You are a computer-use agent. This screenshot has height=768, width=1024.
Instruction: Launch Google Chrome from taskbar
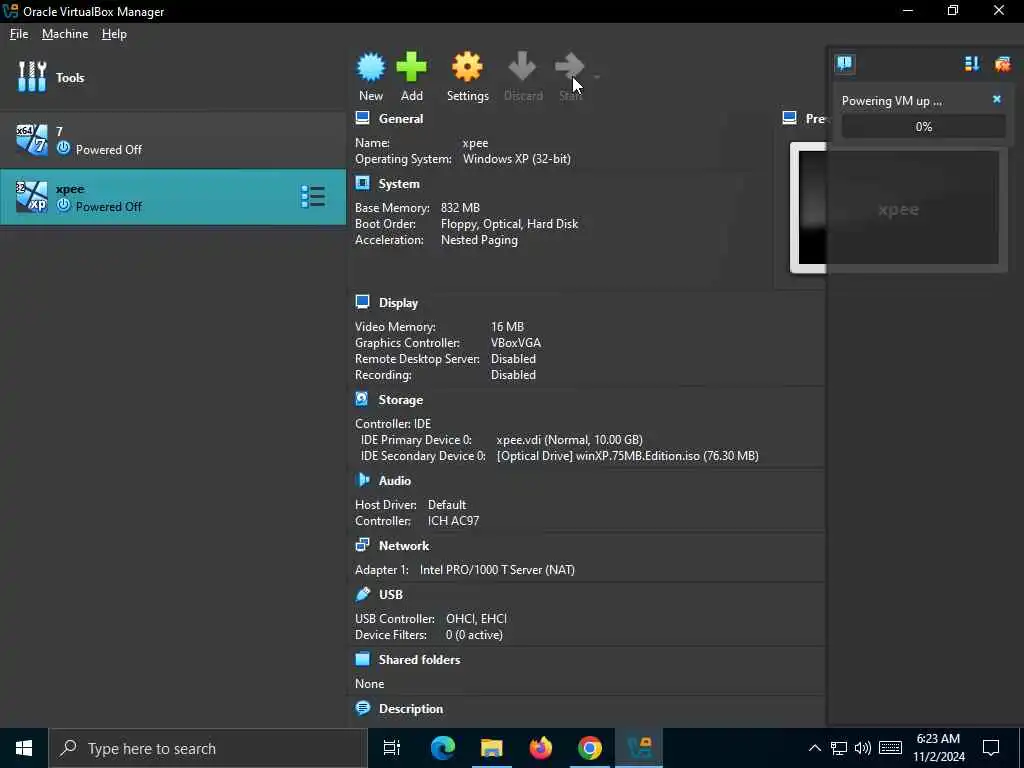590,748
